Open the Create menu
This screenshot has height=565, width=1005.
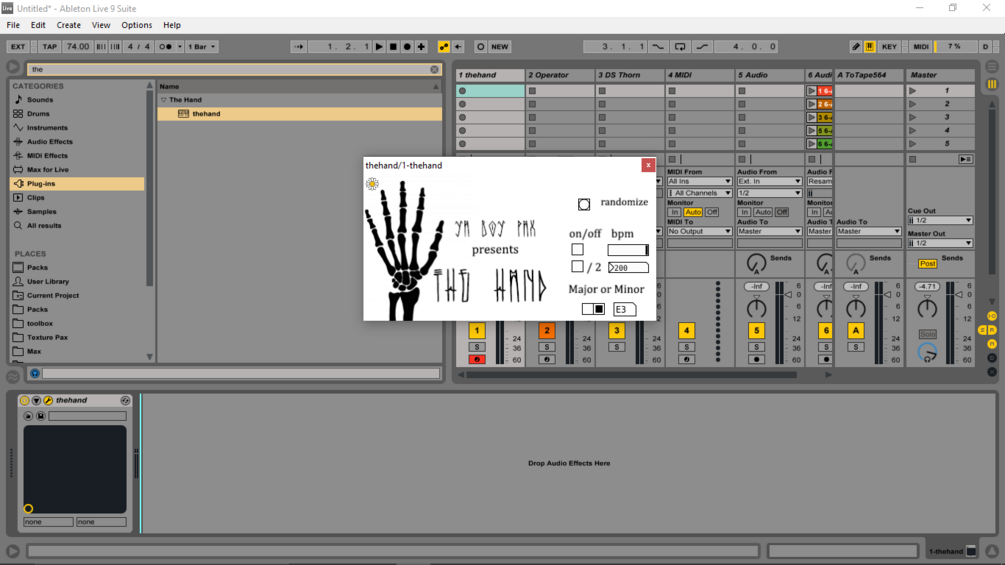tap(69, 25)
